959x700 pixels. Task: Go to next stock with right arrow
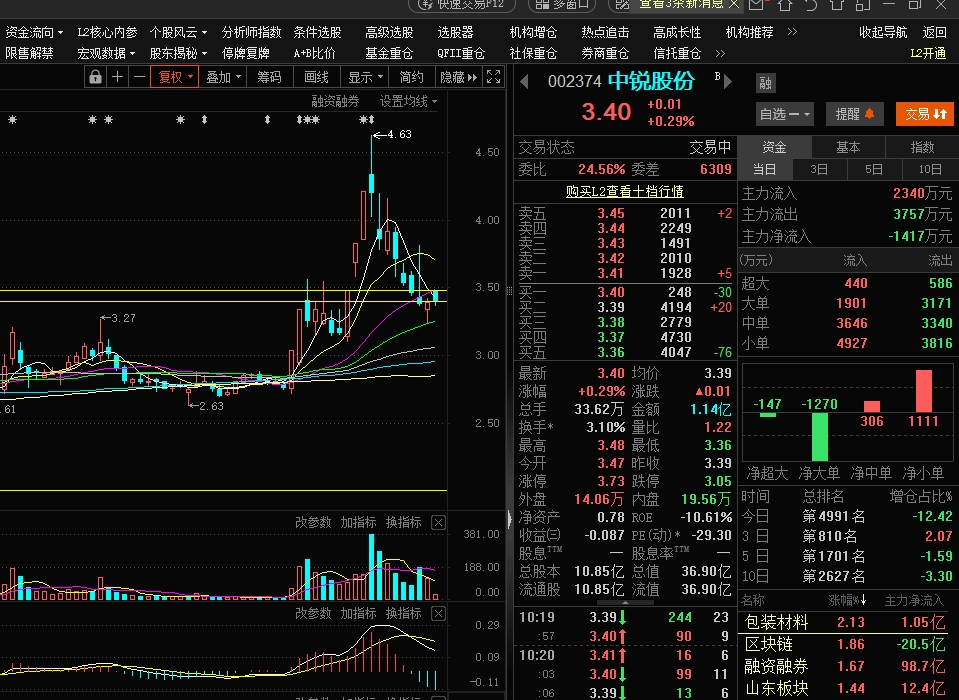click(x=728, y=81)
